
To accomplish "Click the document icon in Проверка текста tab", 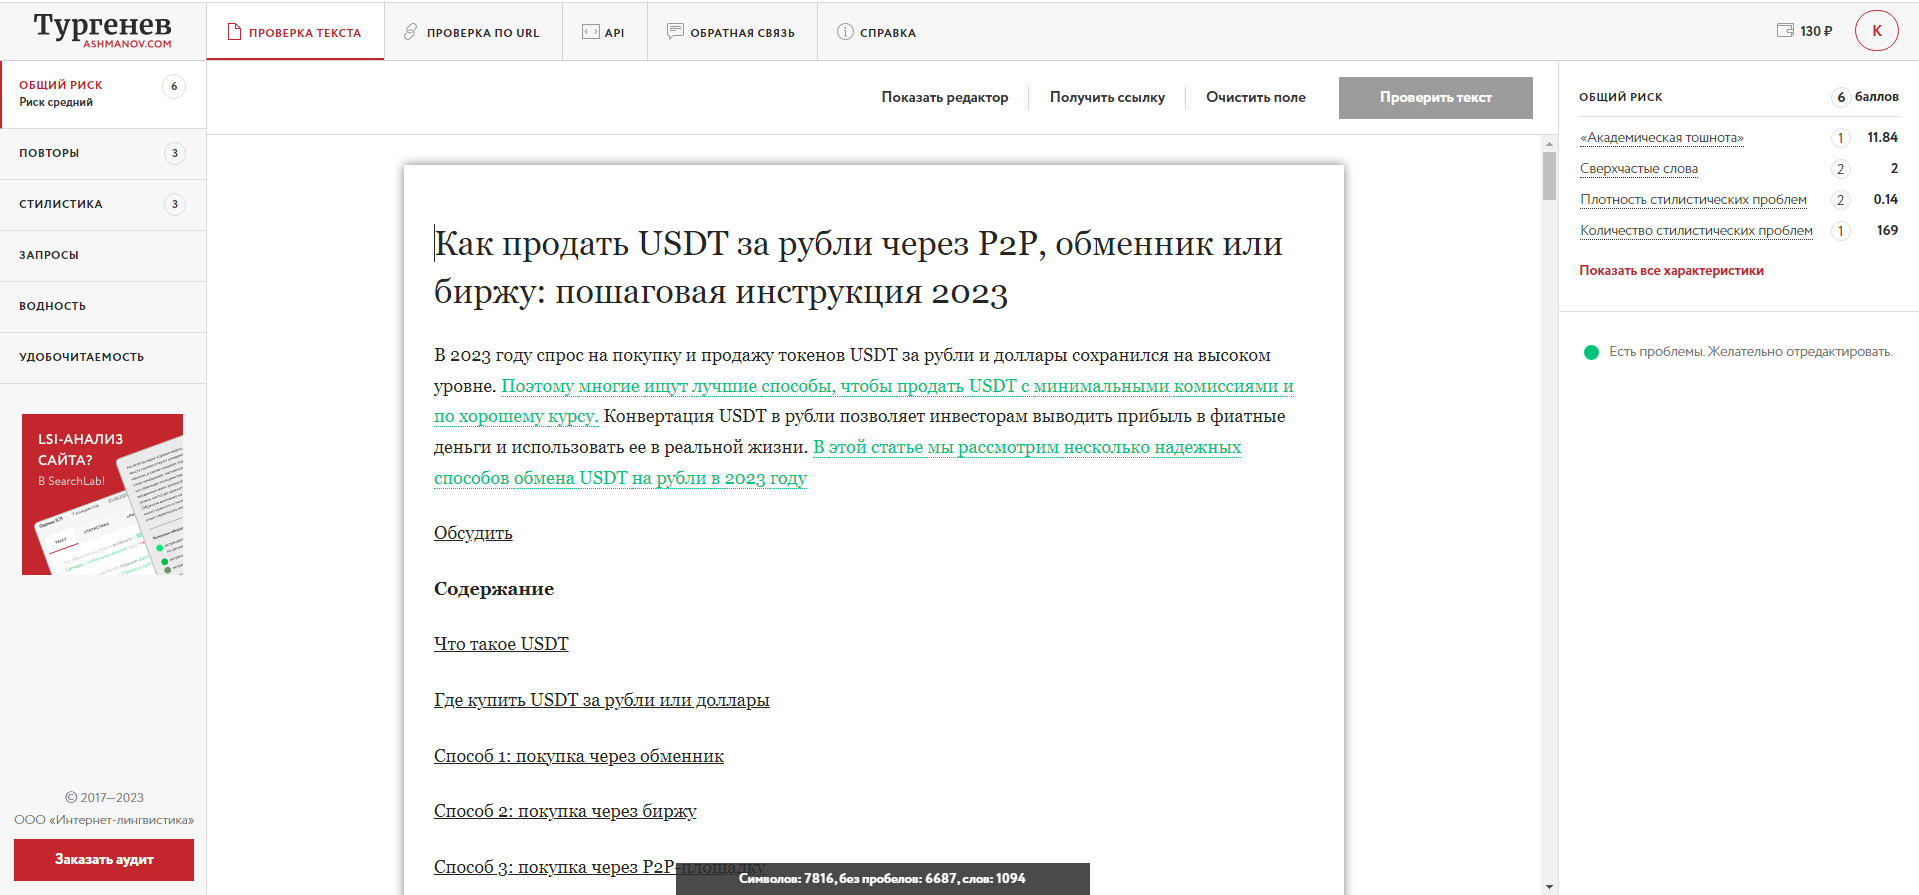I will coord(235,32).
